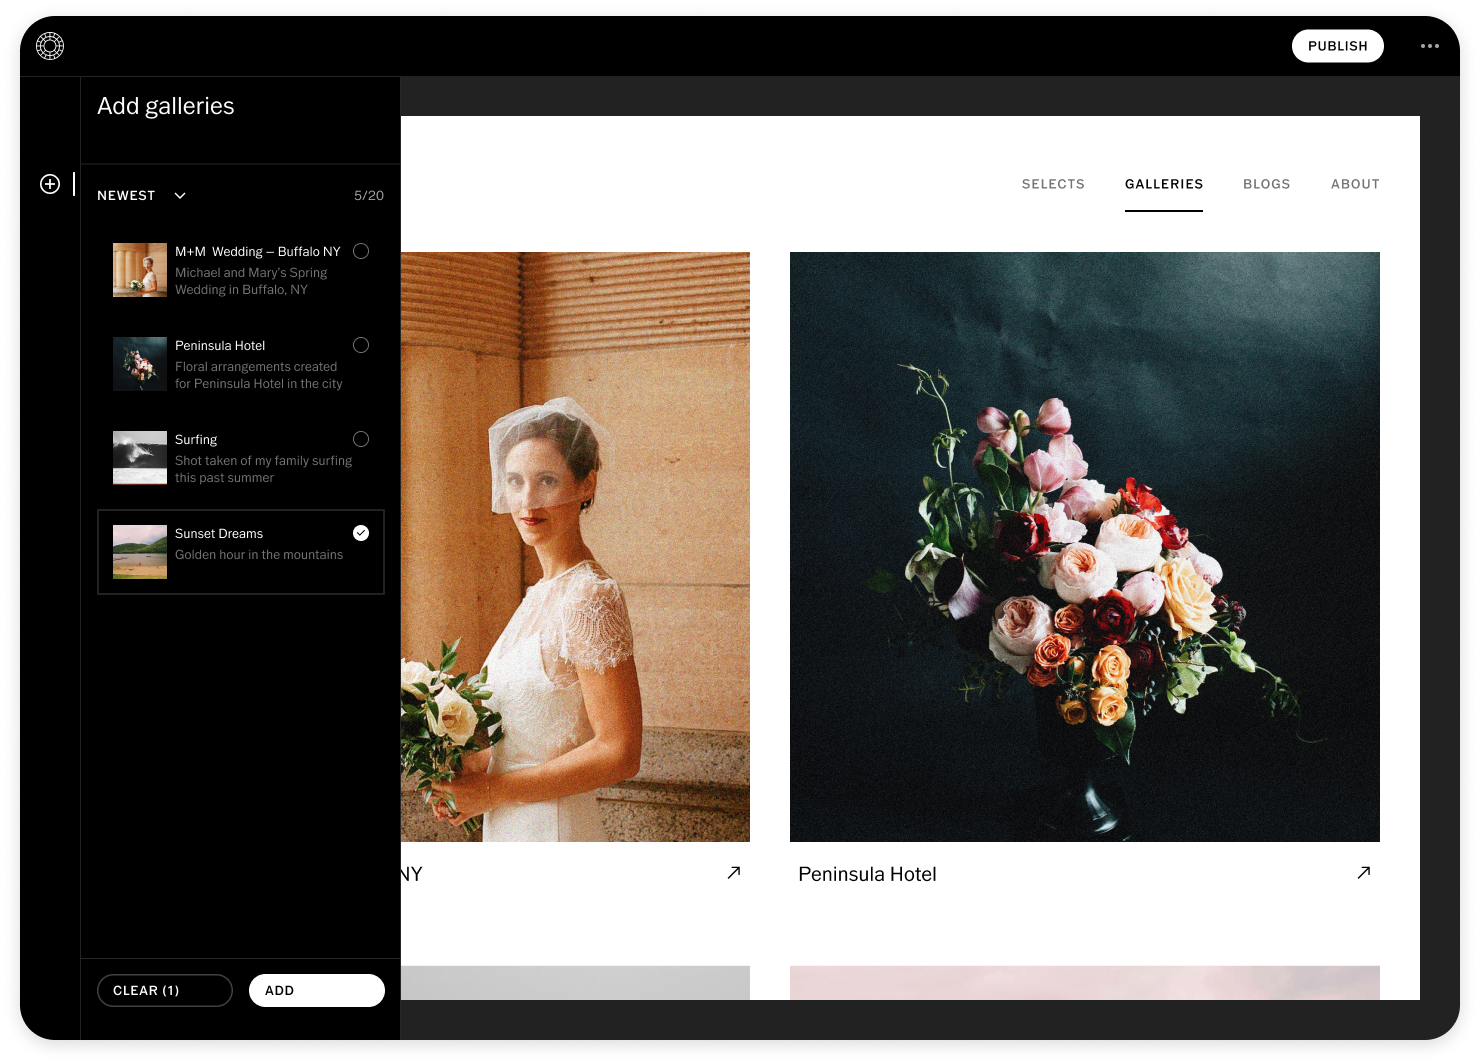Open the circular app logo menu
The height and width of the screenshot is (1064, 1480).
pos(50,46)
